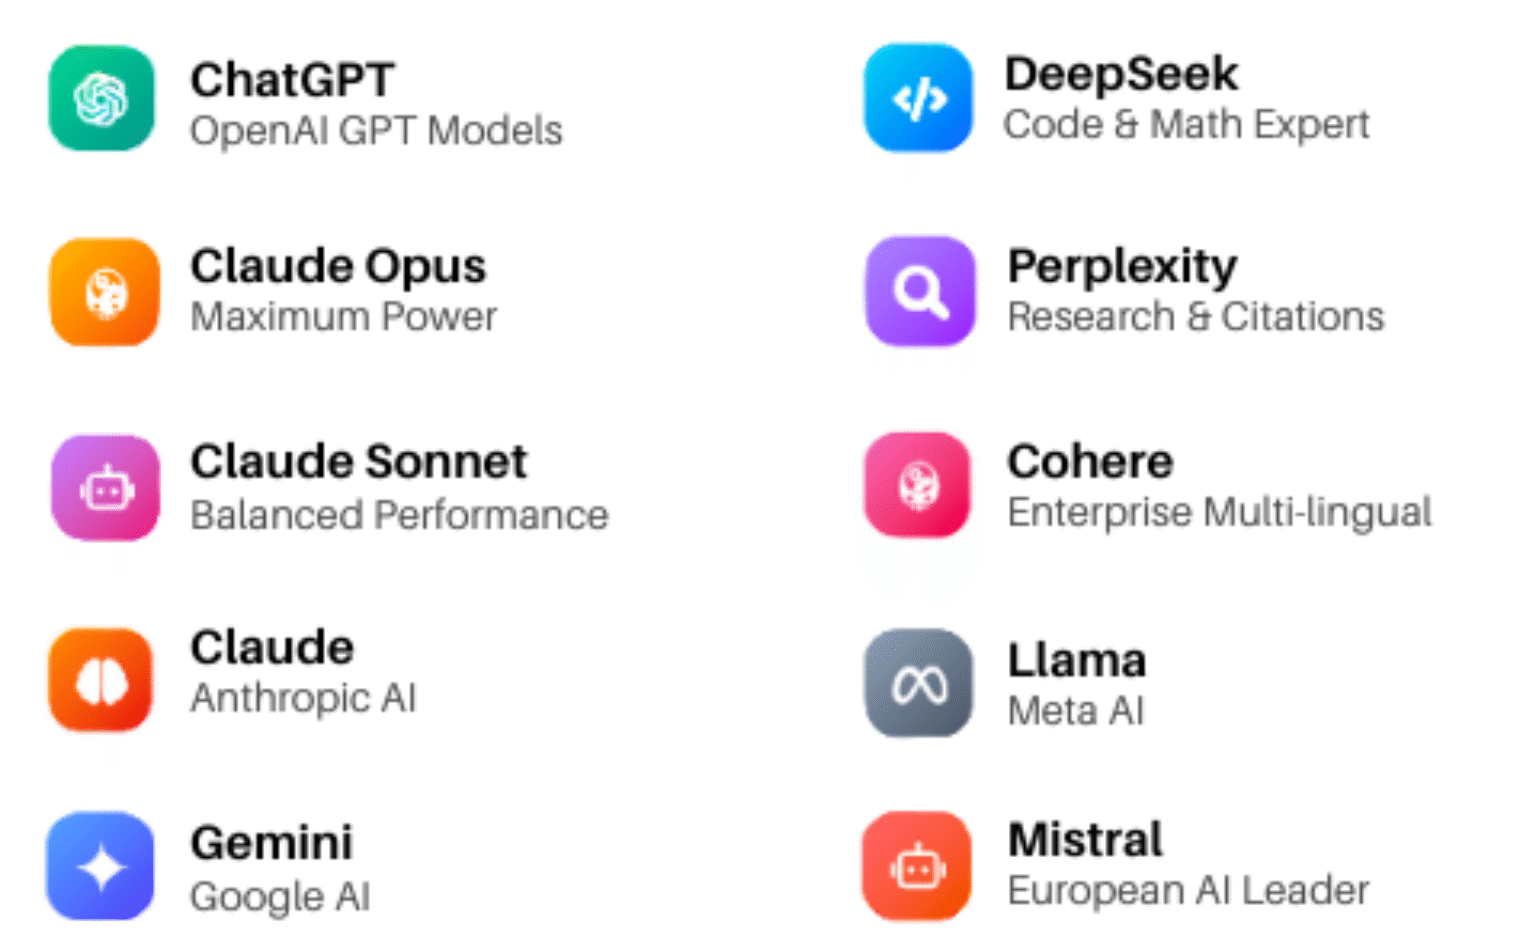
Task: Select the orange Claude Opus icon
Action: coord(105,292)
